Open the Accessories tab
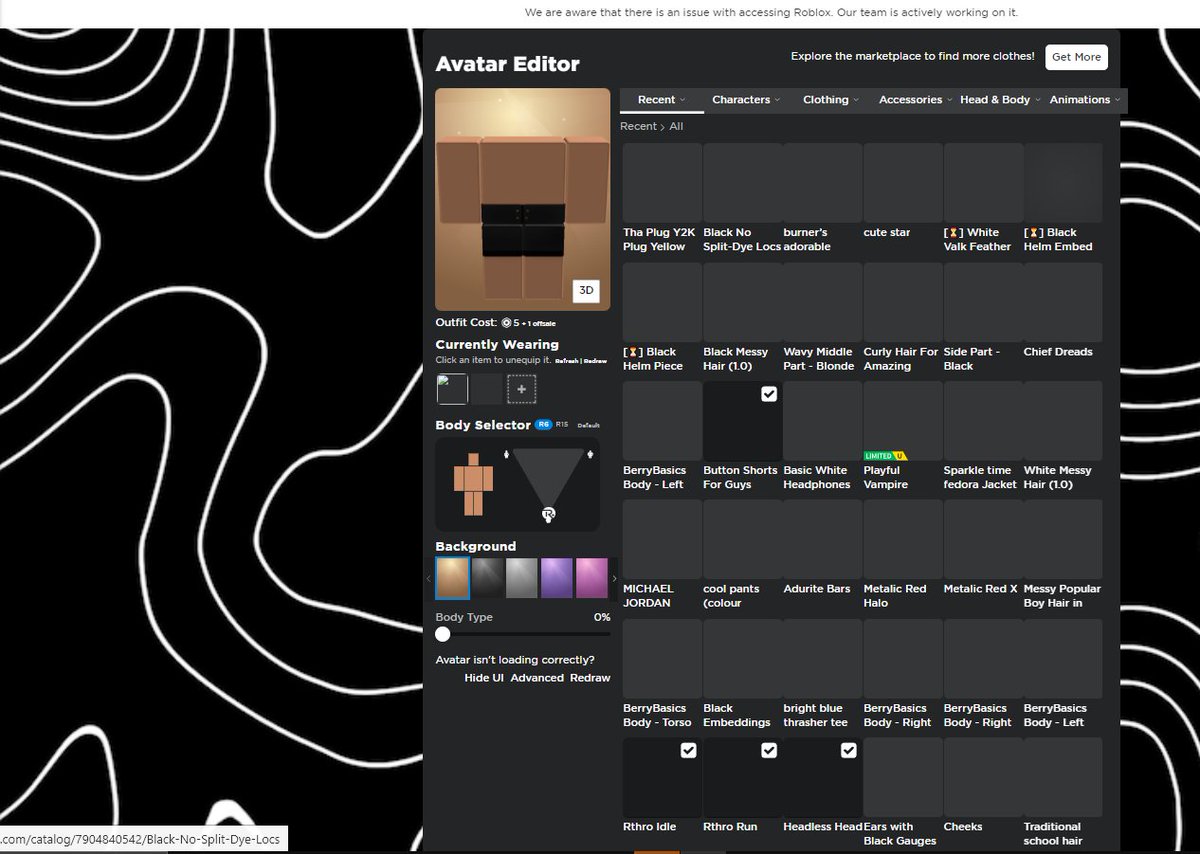1200x854 pixels. [x=915, y=100]
